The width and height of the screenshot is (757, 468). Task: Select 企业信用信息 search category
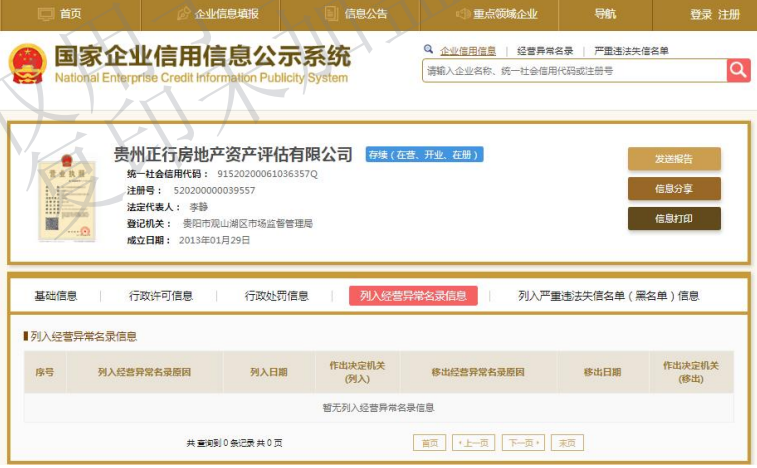coord(467,50)
